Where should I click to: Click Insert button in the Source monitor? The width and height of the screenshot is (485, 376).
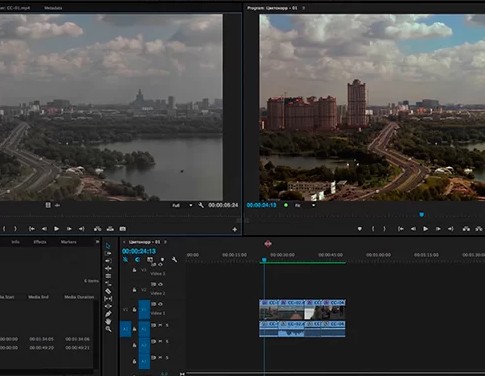(98, 229)
